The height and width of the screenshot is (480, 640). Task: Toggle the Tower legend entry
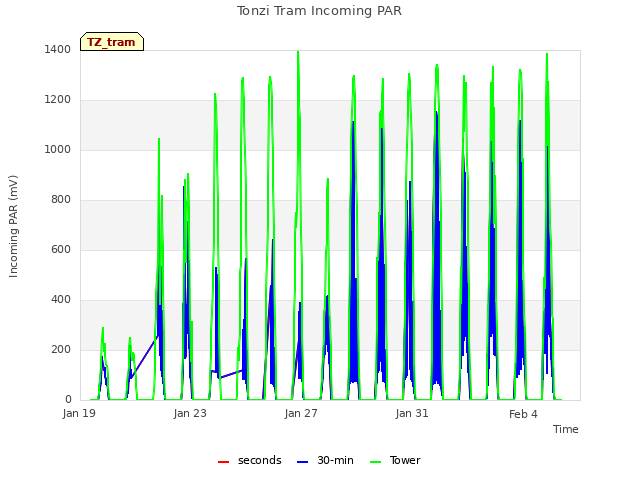(395, 460)
